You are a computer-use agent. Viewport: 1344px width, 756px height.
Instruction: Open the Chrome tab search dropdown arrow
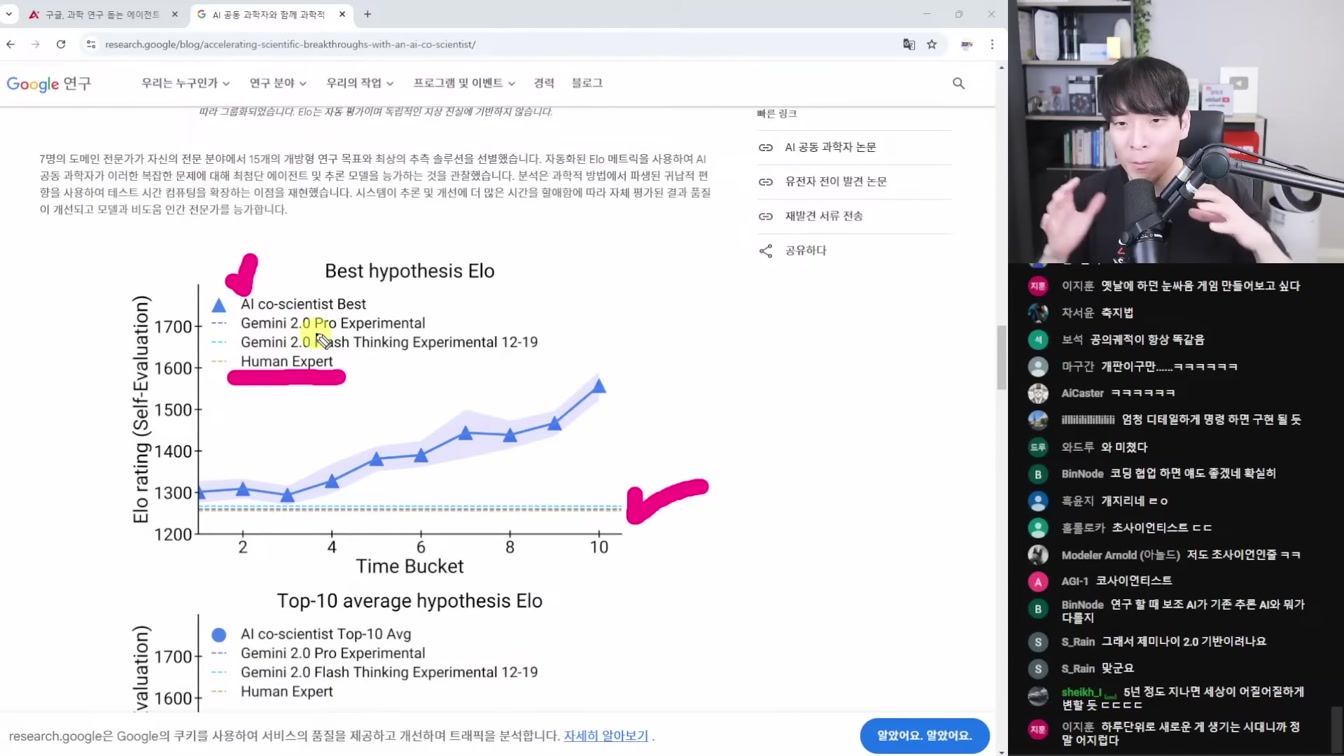point(9,14)
